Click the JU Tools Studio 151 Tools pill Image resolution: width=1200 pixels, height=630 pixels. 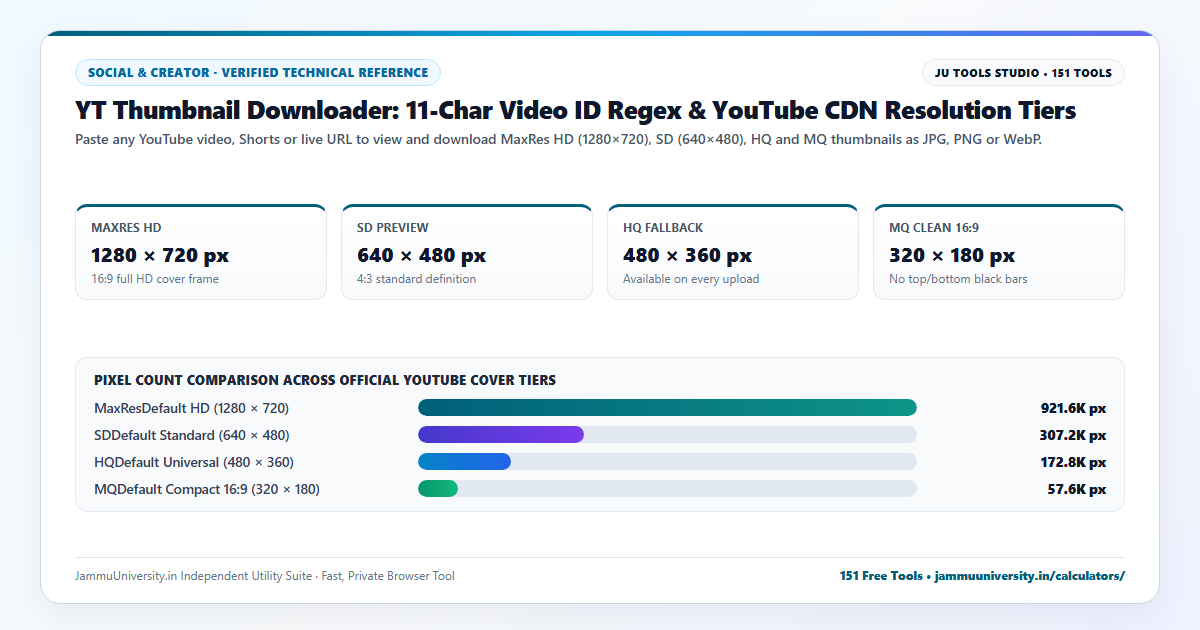click(x=1023, y=73)
